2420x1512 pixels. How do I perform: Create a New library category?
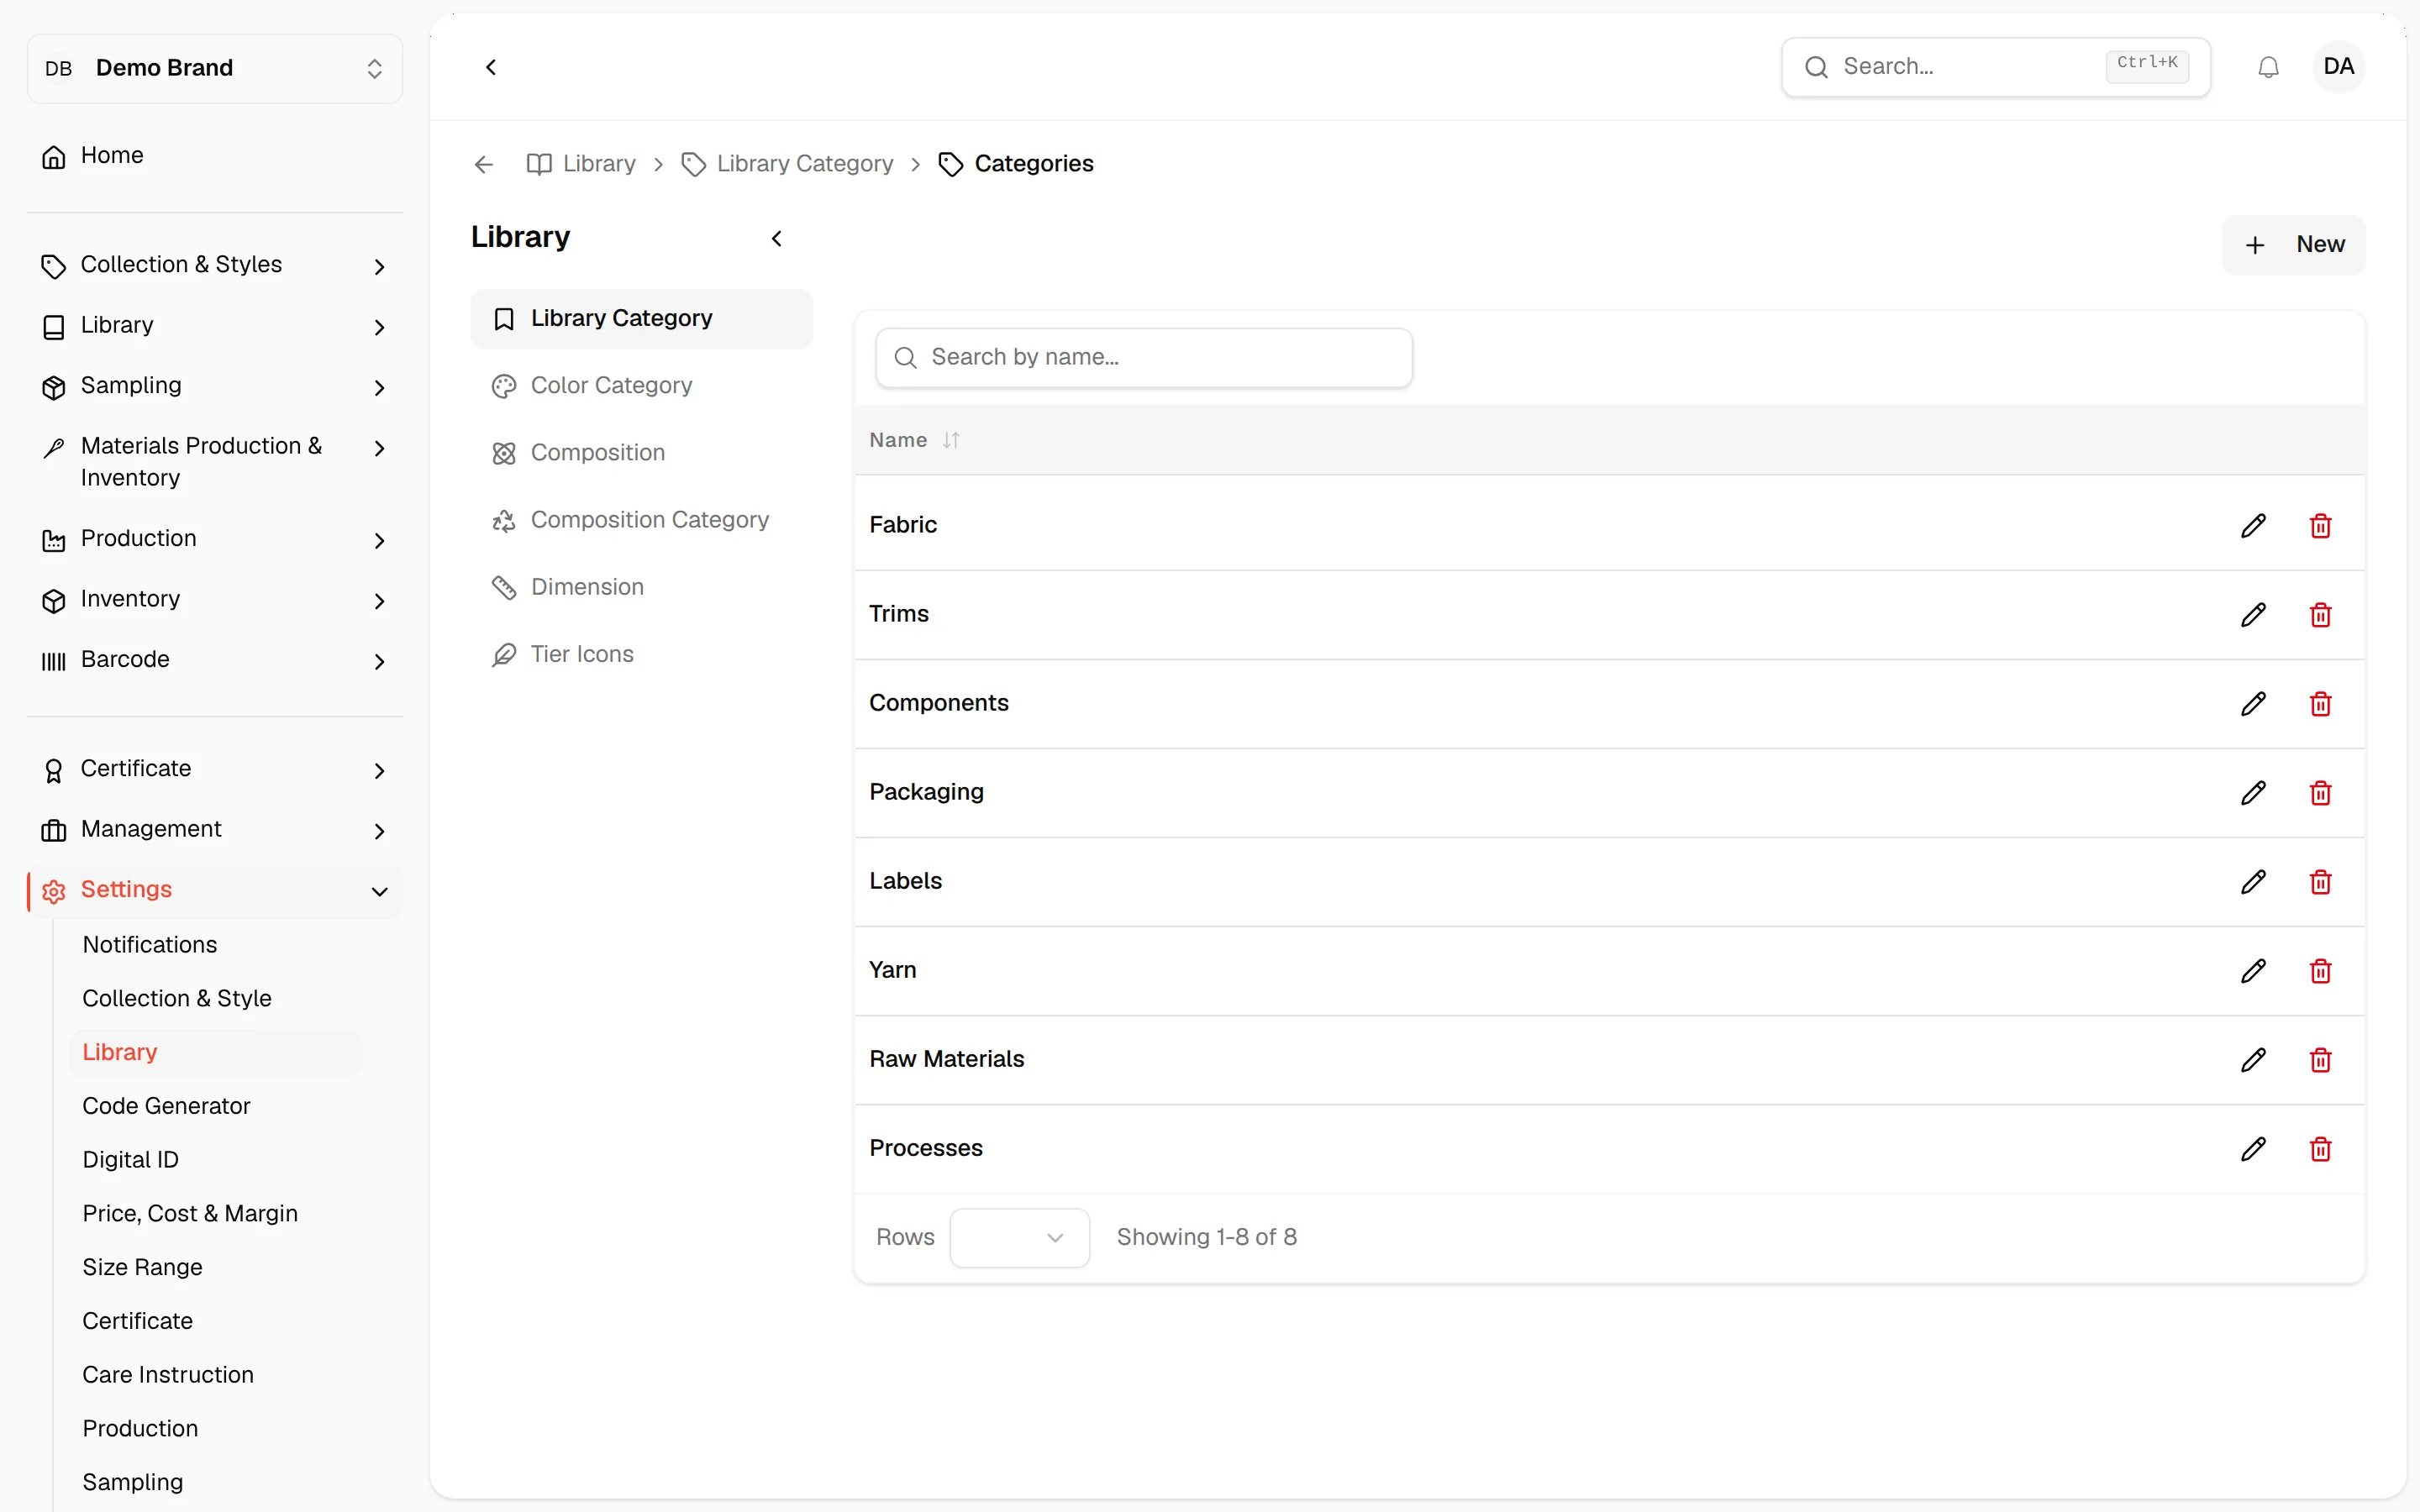(x=2293, y=245)
